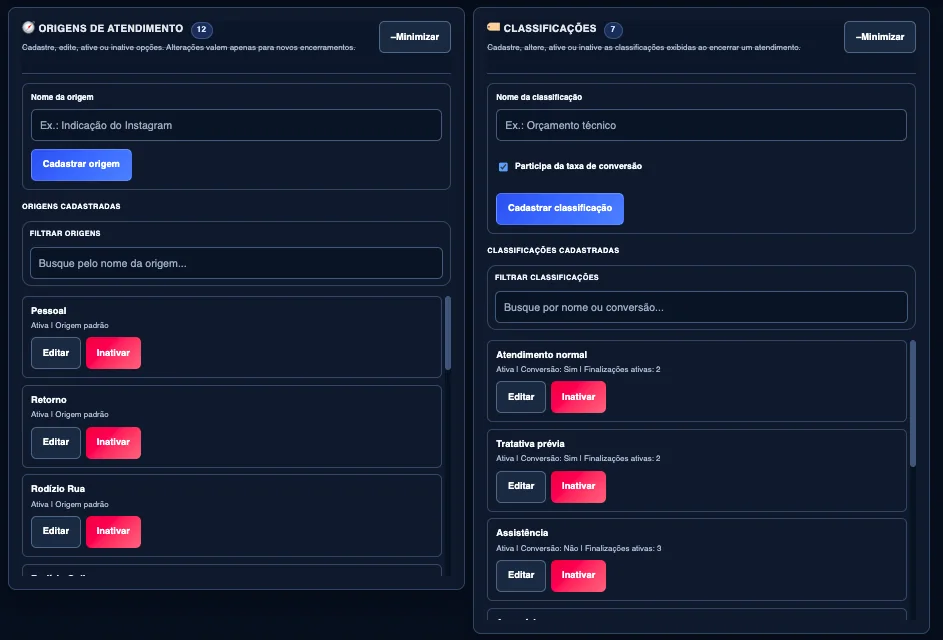Inactivate the Tratativa prévia classification
This screenshot has width=943, height=640.
(x=579, y=487)
